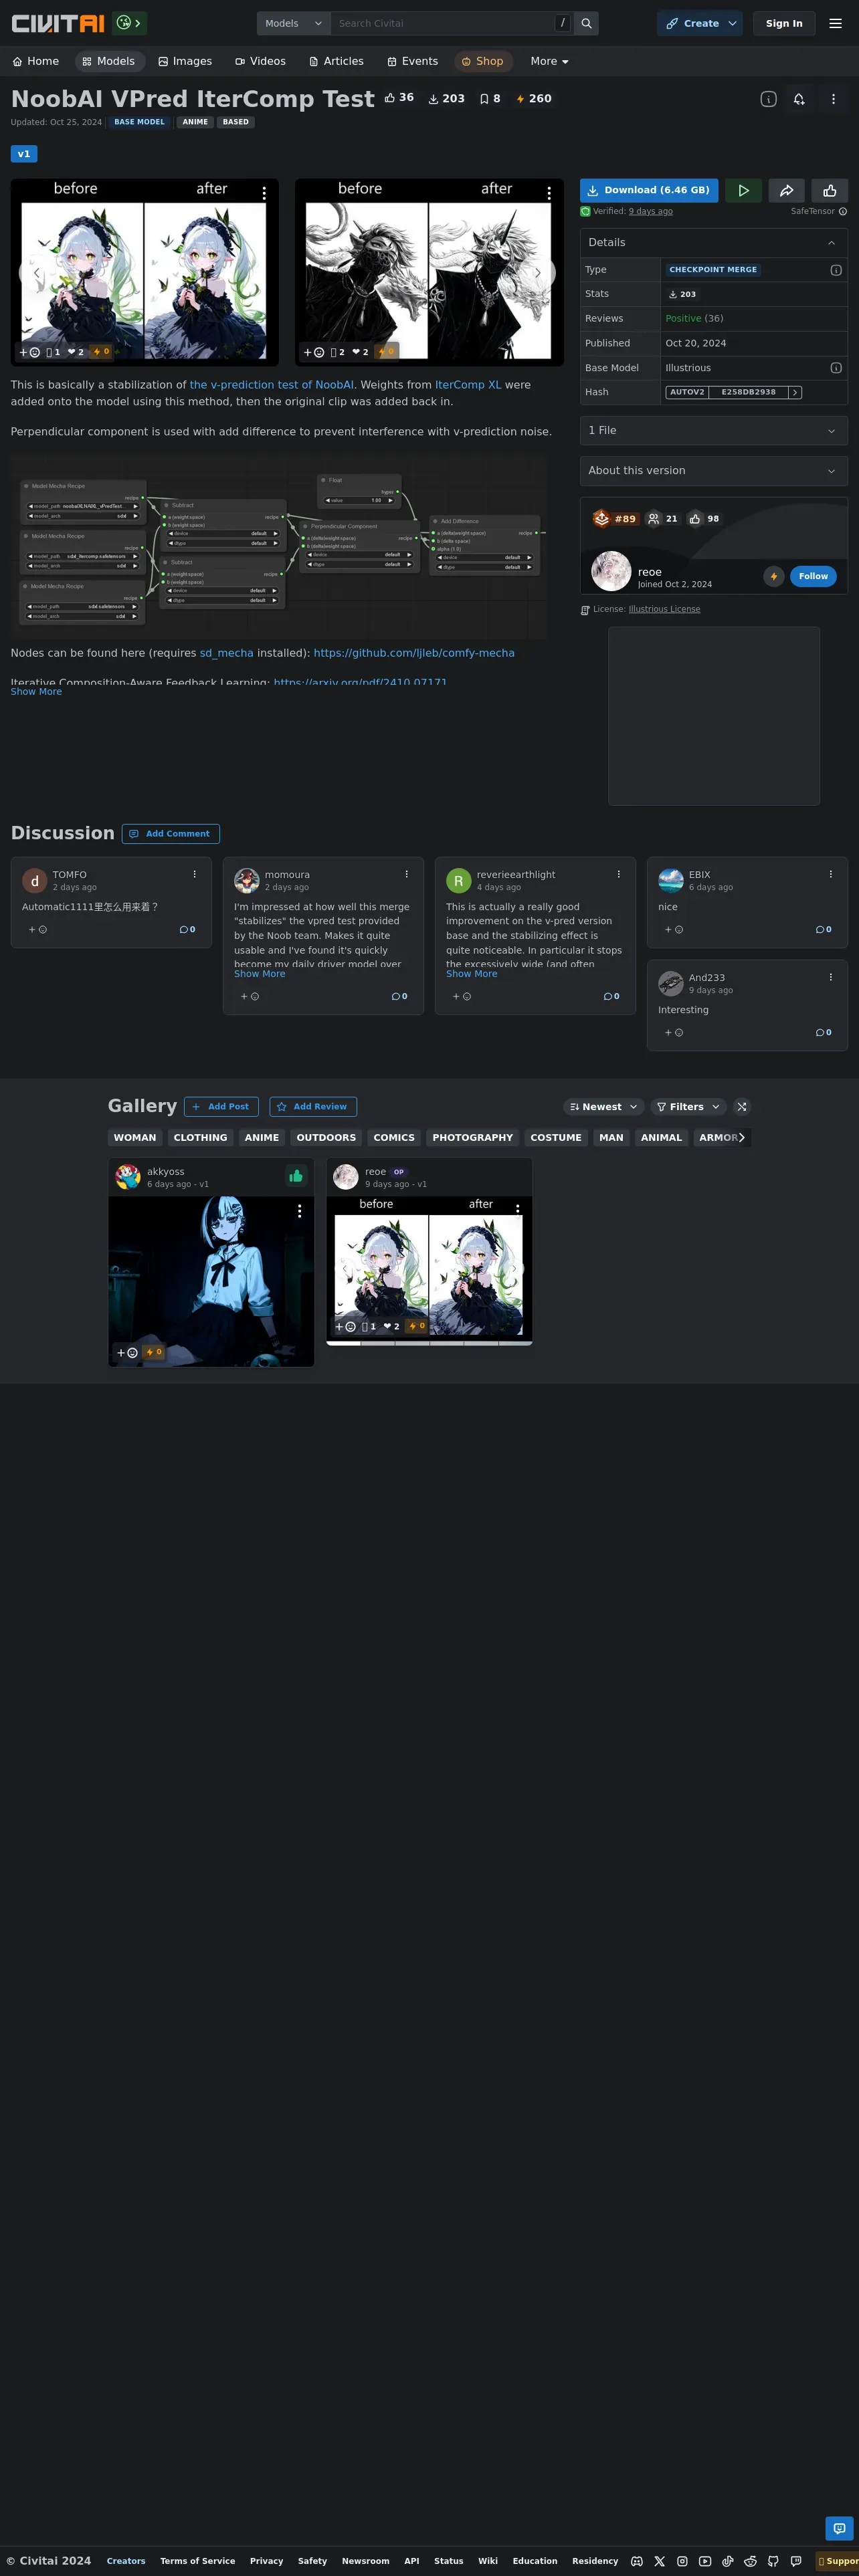Follow creator reoe
Screen dimensions: 859x2576
click(x=813, y=576)
